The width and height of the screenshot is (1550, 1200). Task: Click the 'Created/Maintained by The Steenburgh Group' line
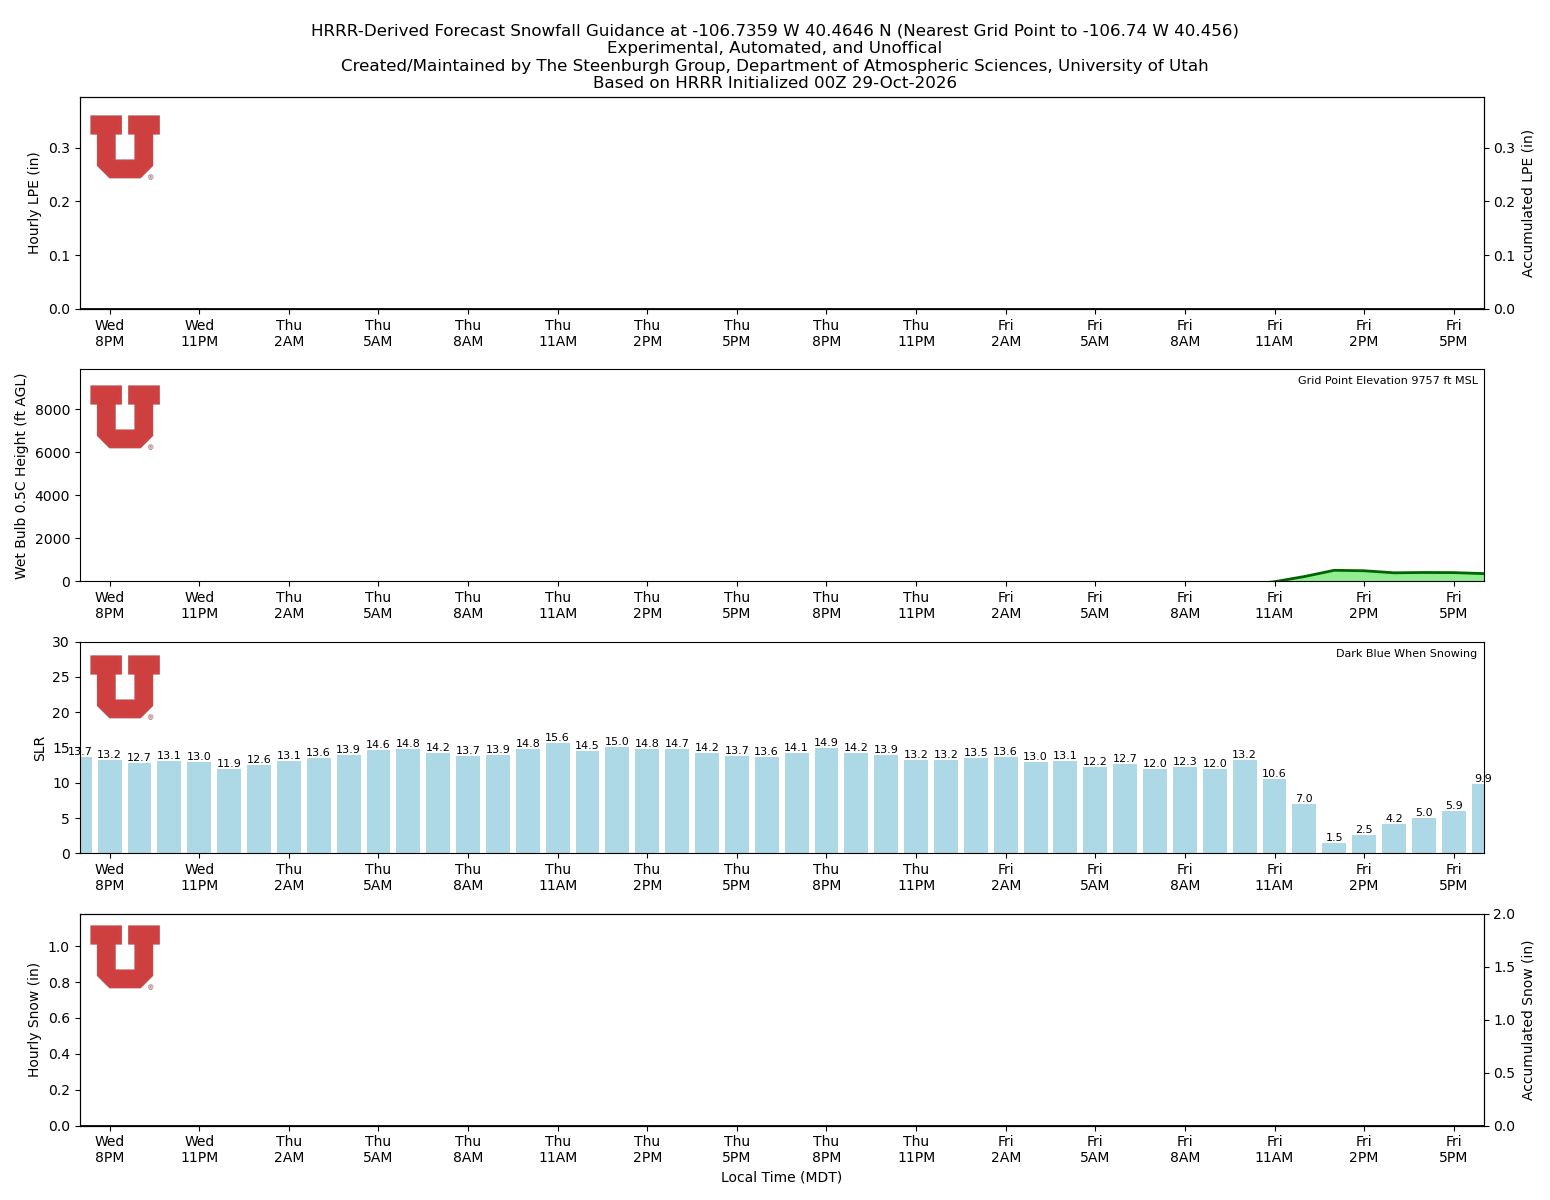[775, 66]
